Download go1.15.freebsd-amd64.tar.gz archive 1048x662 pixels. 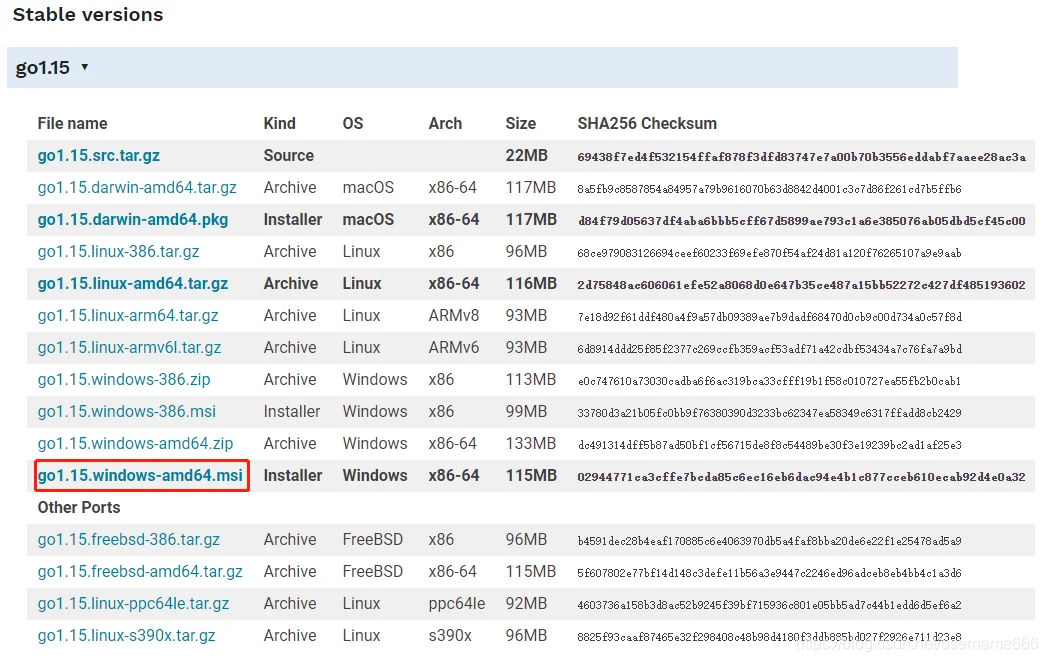[140, 572]
